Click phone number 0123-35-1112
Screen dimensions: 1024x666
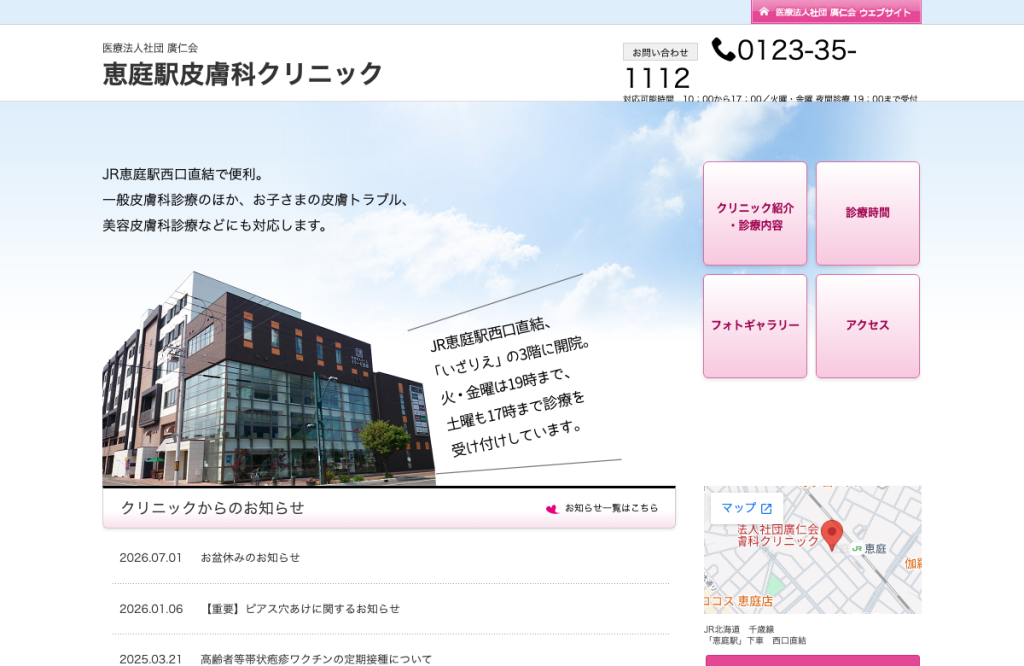[x=740, y=65]
